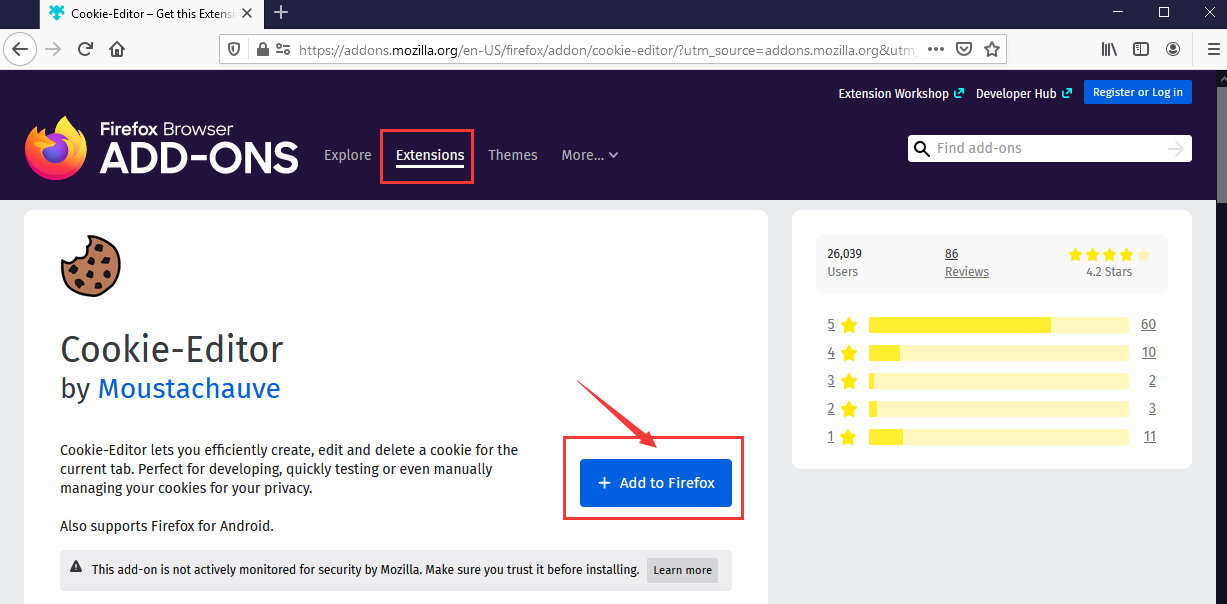Click the 4.2 Stars label
The width and height of the screenshot is (1227, 604).
click(1109, 272)
